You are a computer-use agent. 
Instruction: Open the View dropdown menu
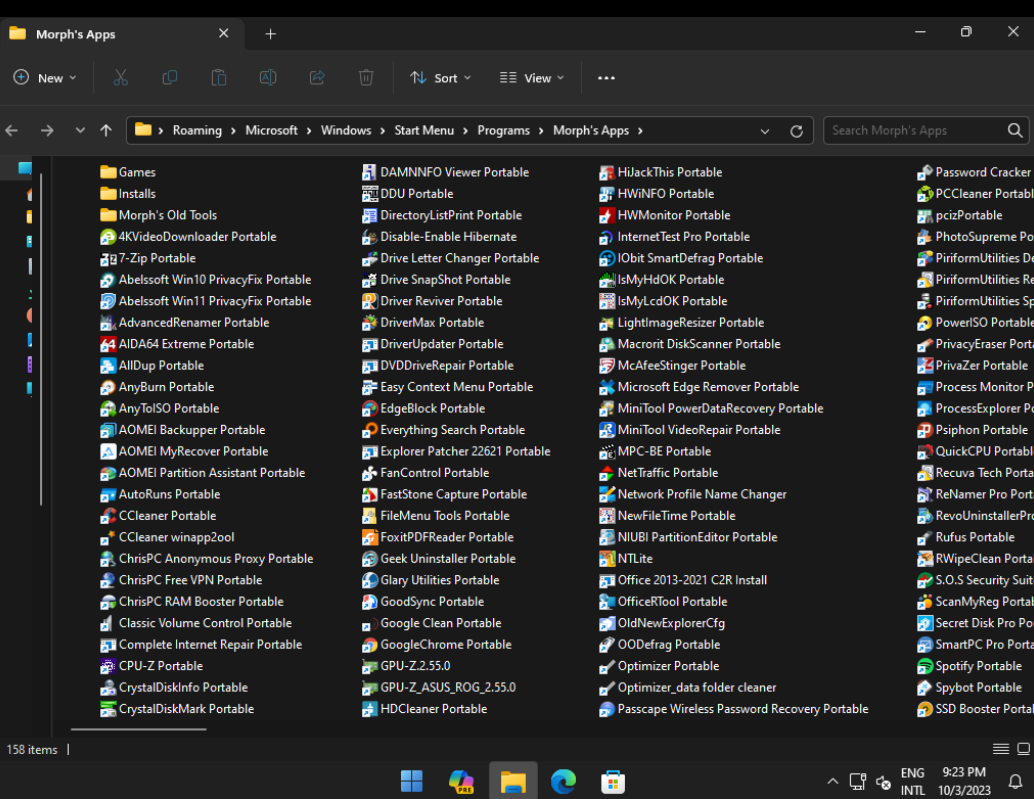coord(532,78)
